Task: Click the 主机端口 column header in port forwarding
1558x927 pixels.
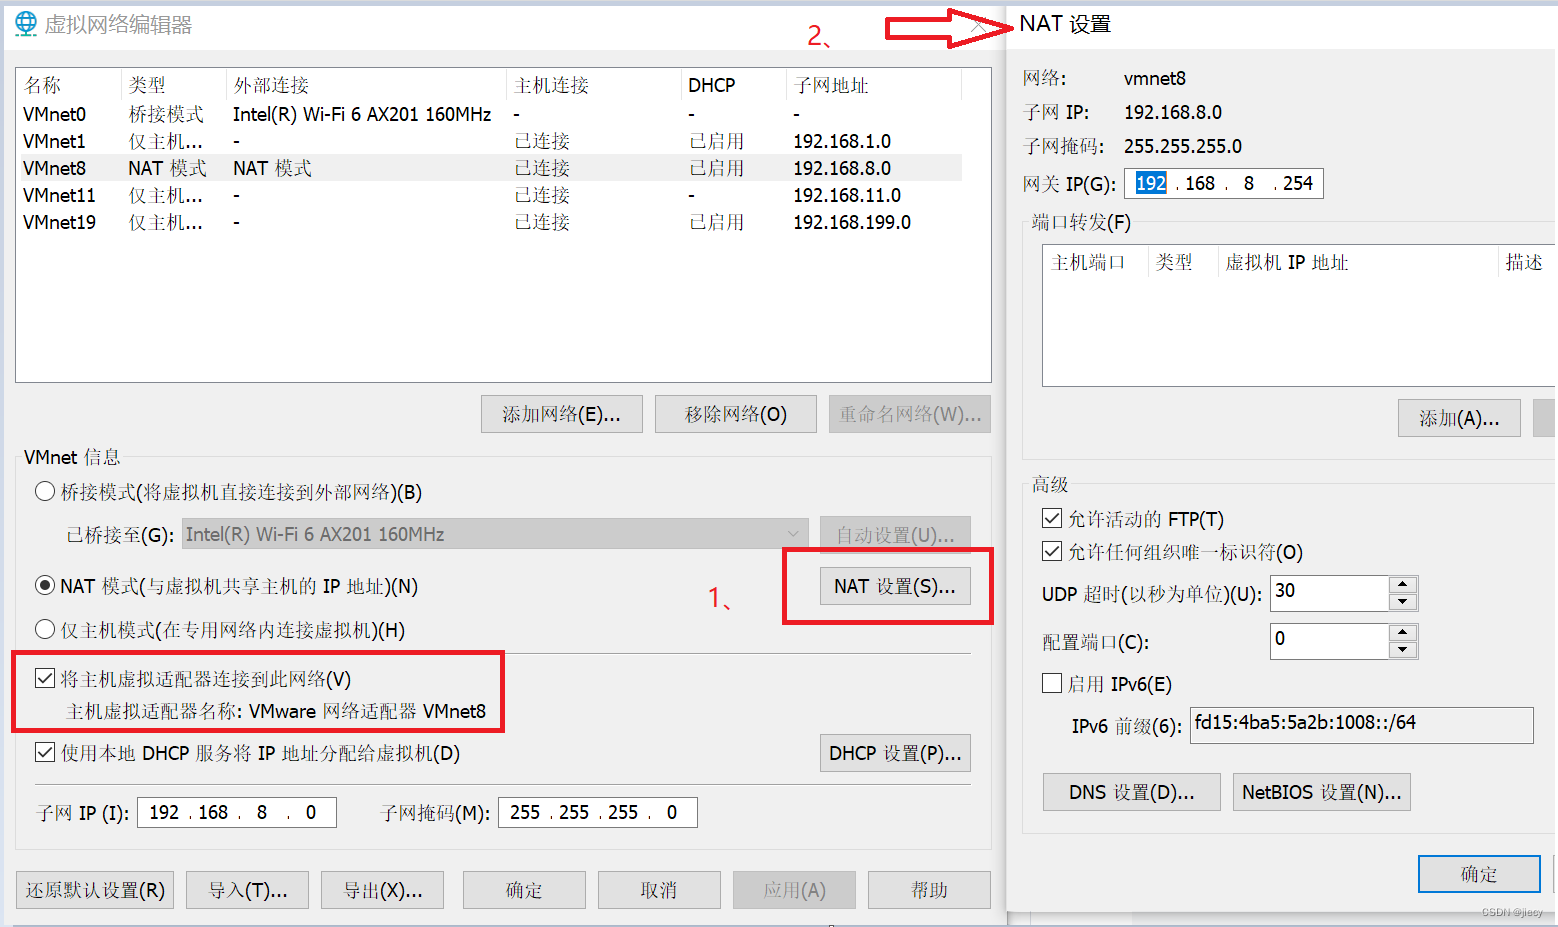Action: tap(1096, 262)
